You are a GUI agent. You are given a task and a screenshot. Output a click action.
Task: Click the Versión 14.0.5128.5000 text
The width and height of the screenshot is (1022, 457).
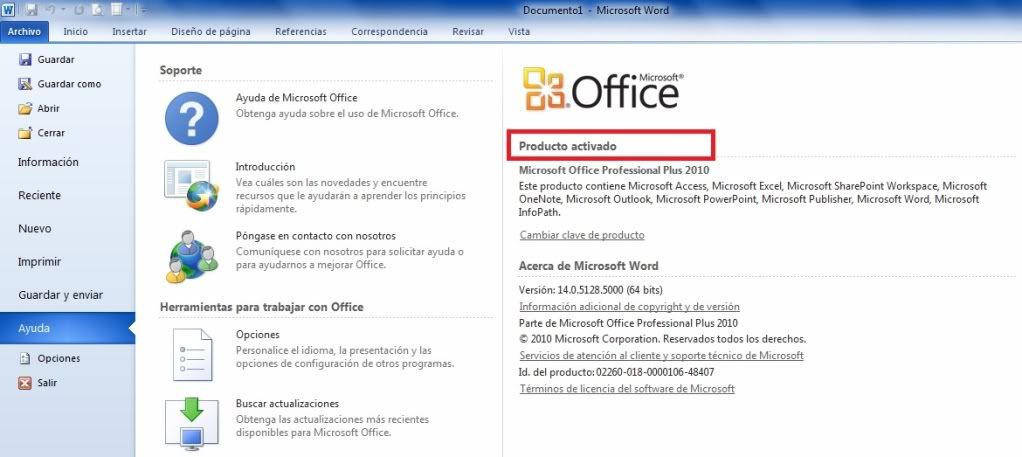click(591, 289)
